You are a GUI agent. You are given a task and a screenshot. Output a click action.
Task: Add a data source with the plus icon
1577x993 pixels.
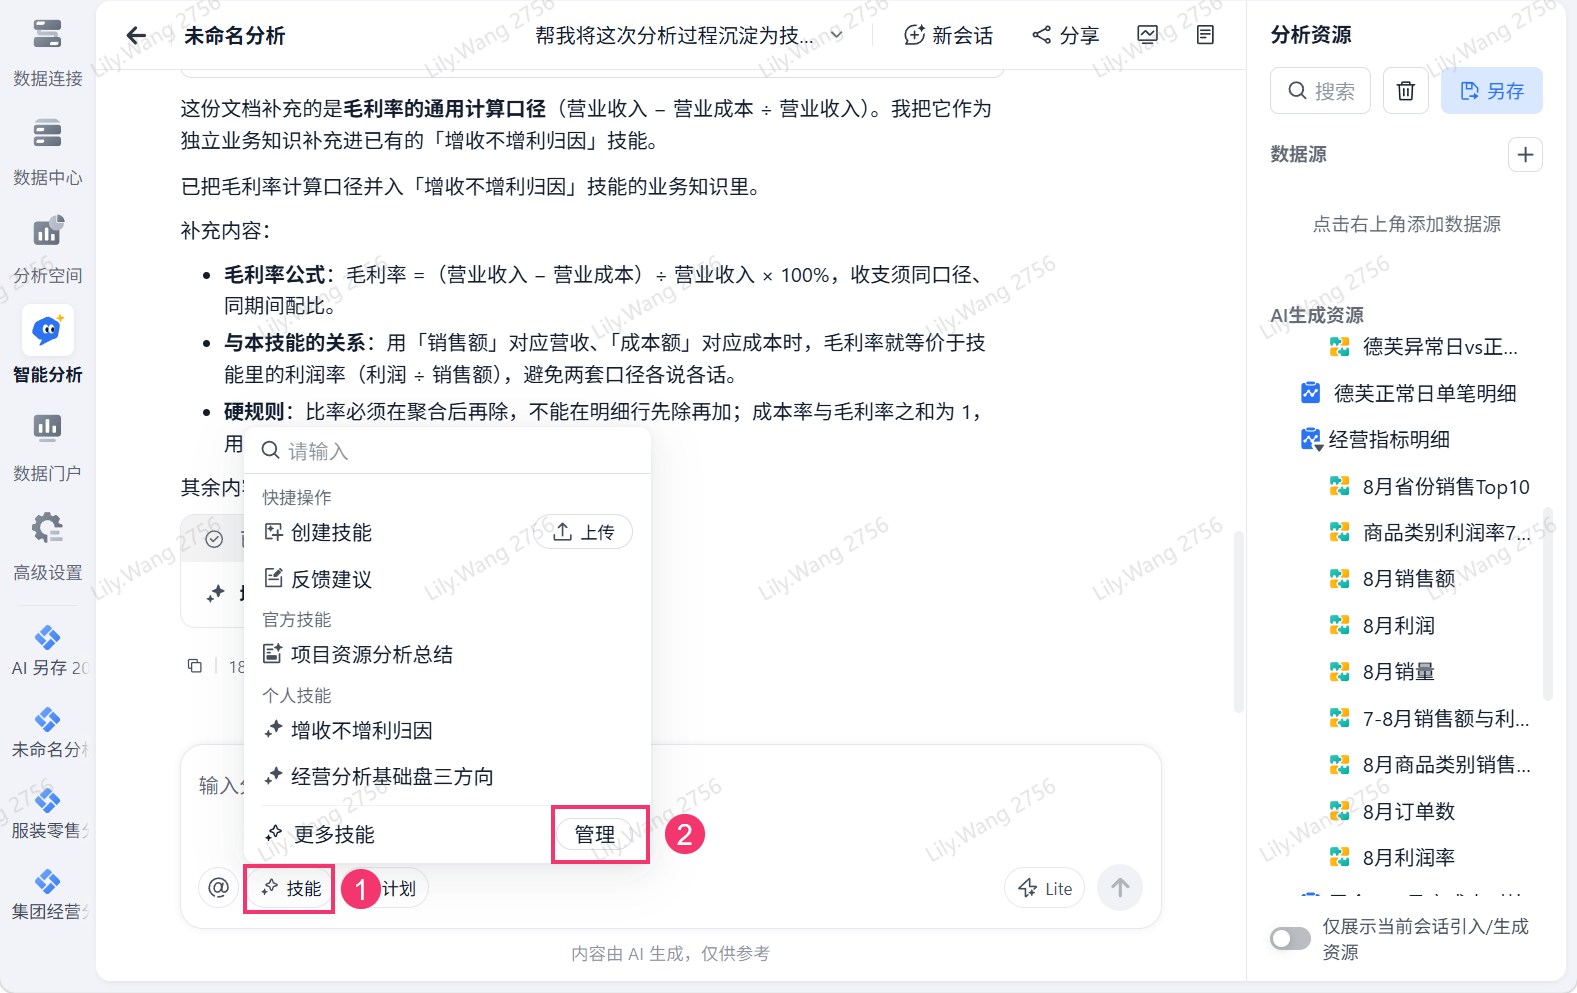click(x=1525, y=155)
